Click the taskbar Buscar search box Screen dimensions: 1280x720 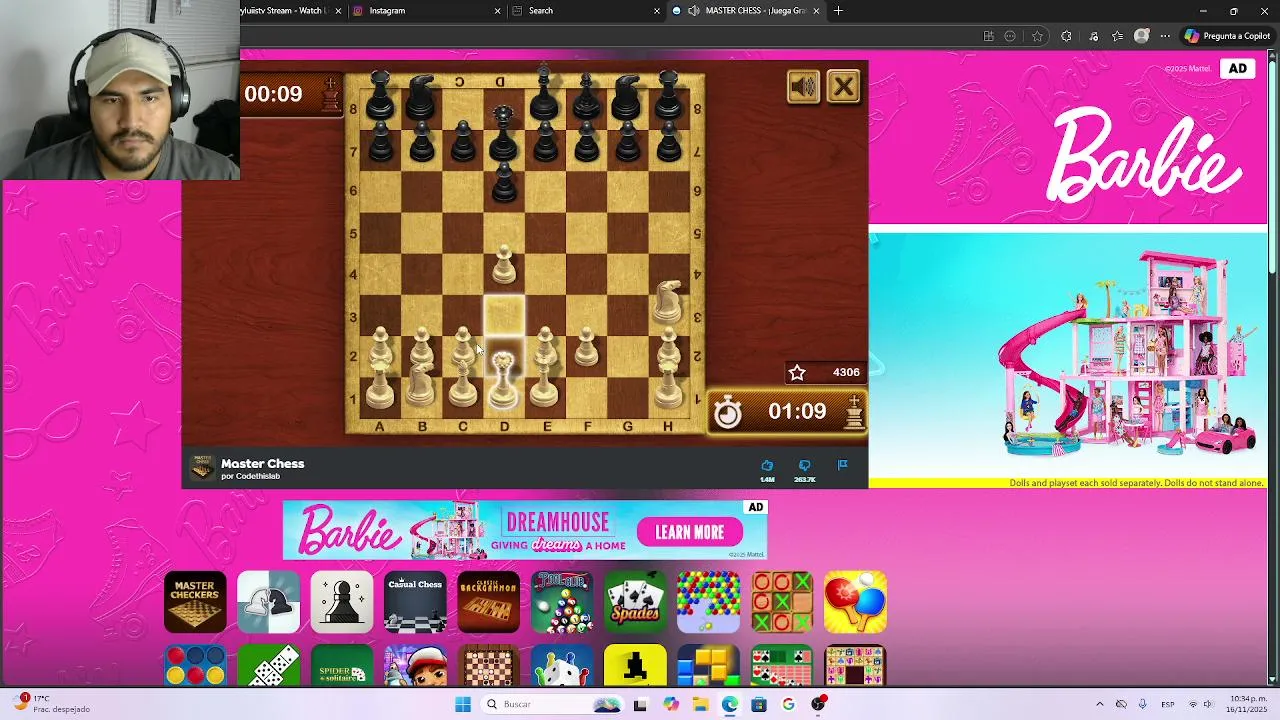[552, 704]
